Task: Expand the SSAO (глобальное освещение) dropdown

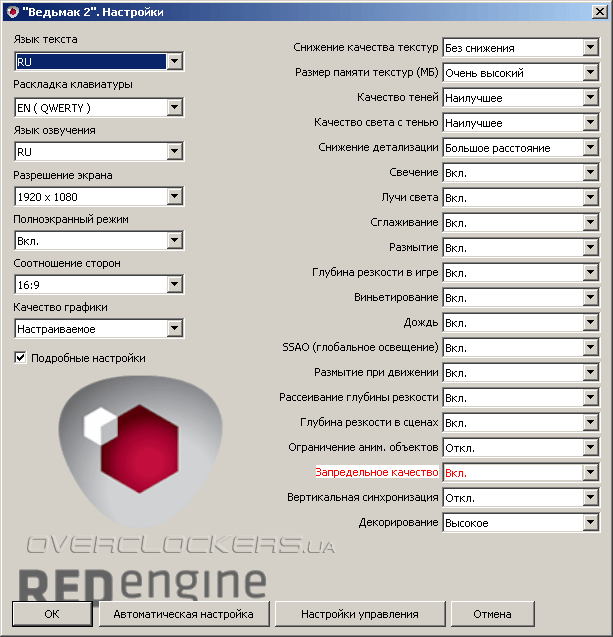Action: (x=521, y=348)
